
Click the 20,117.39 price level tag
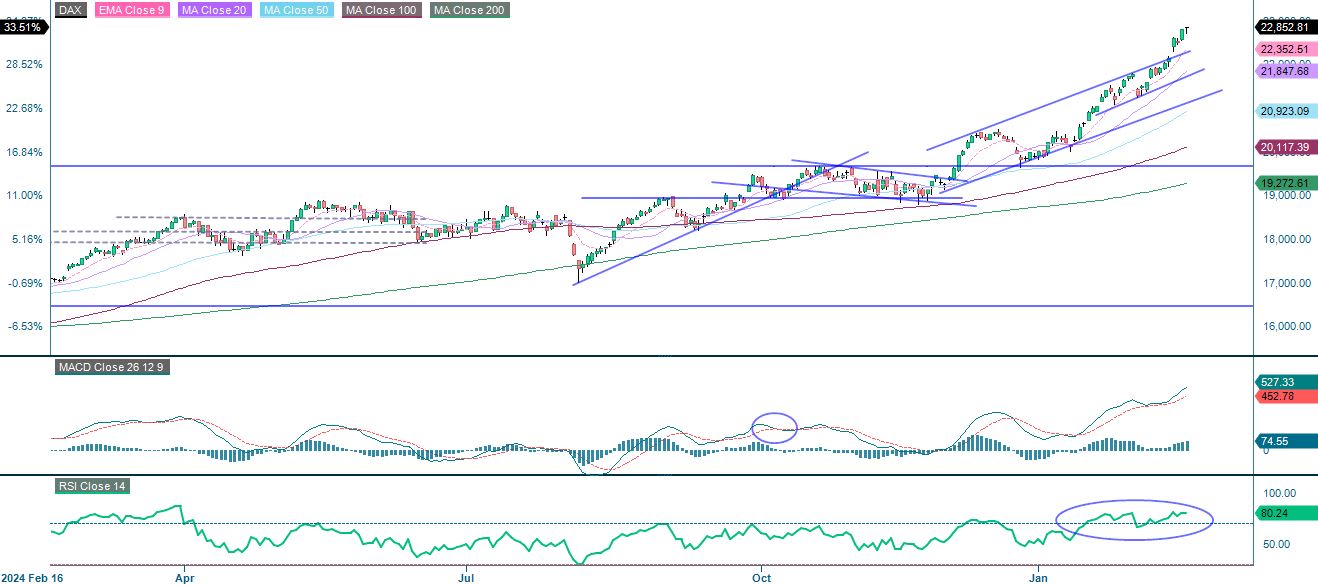point(1286,147)
